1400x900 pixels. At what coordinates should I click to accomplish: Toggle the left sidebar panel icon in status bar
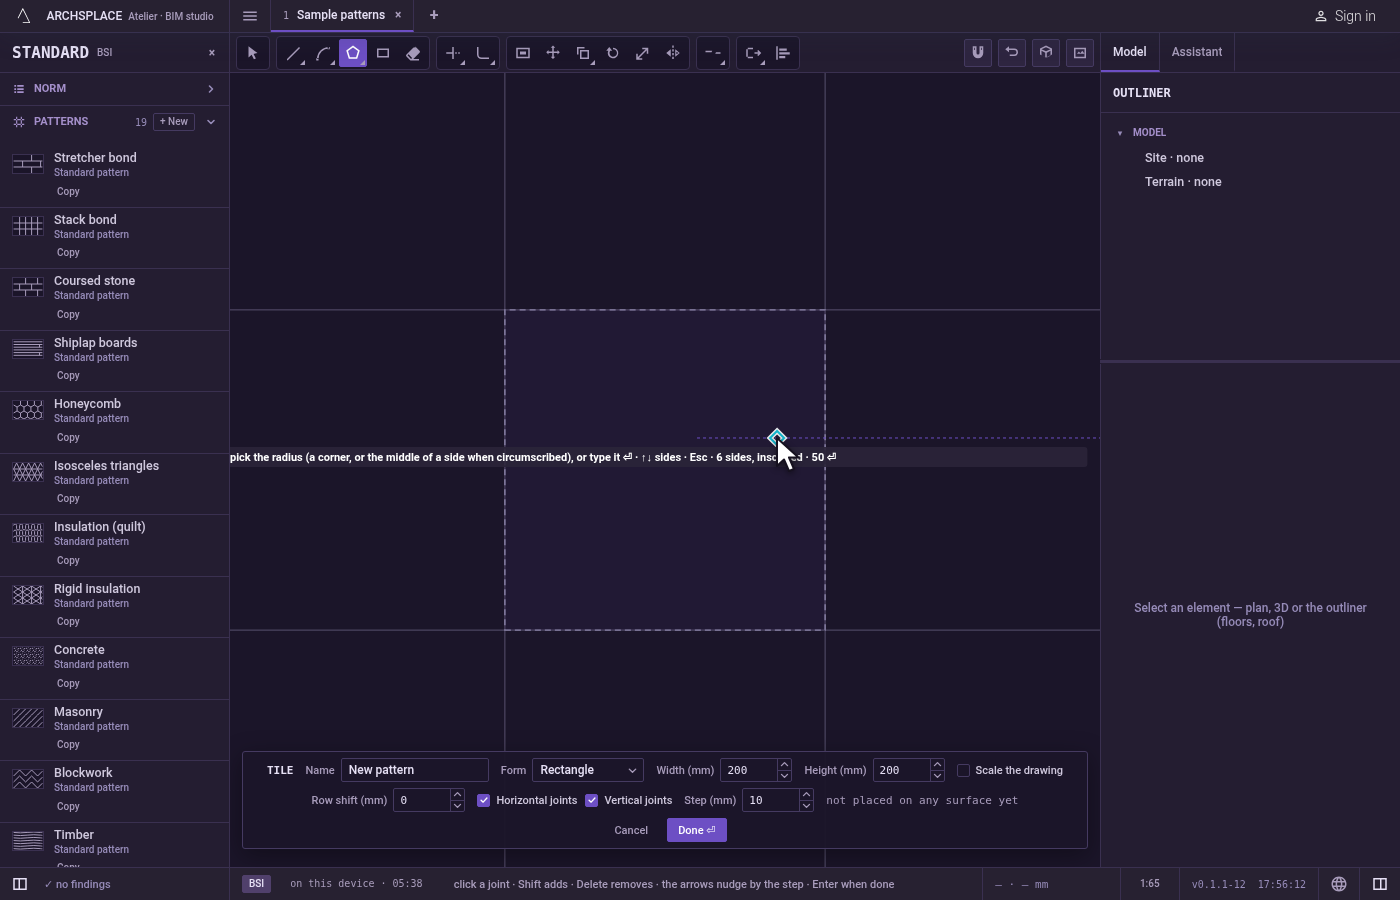click(x=20, y=884)
